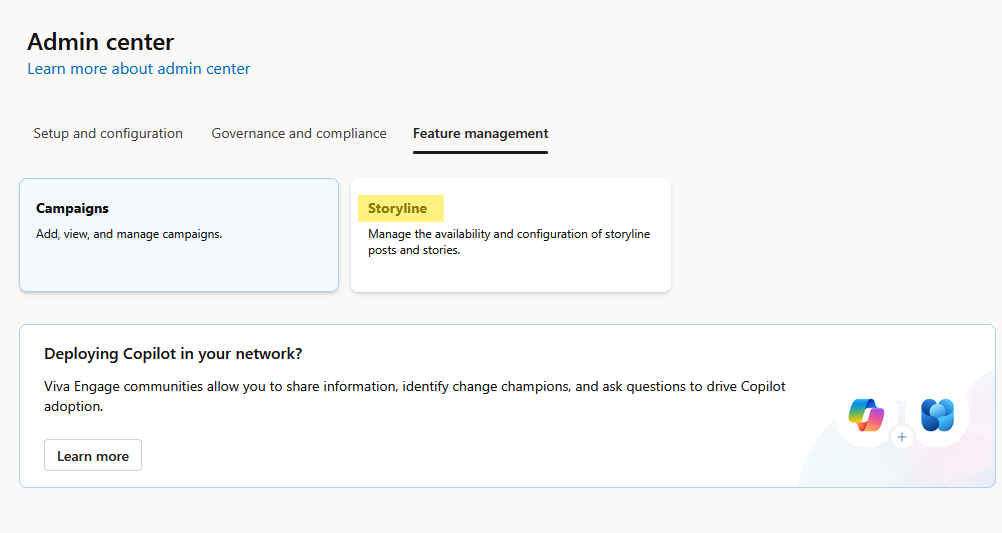1002x533 pixels.
Task: Click the Viva Engage communities description text
Action: [x=415, y=396]
